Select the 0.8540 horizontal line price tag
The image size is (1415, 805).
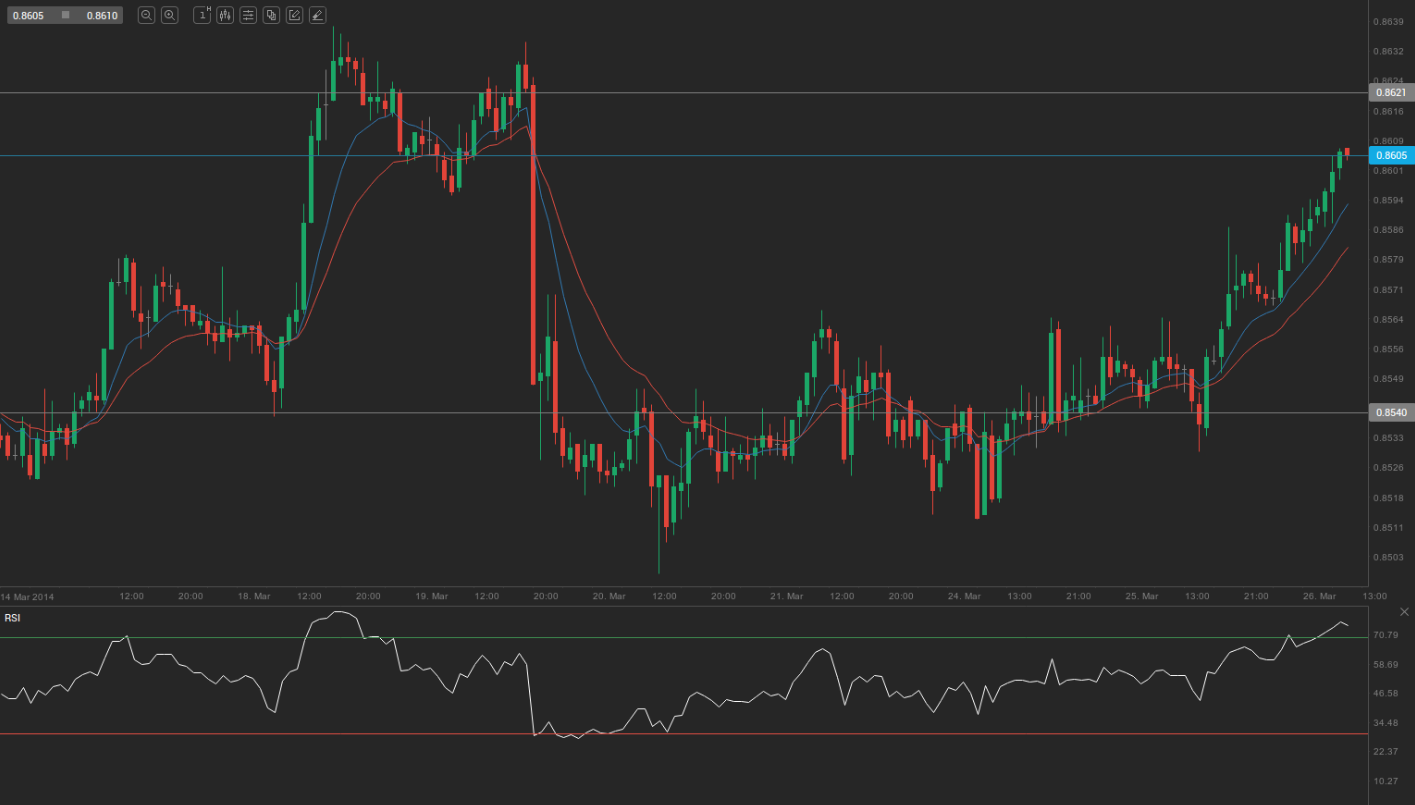[x=1390, y=412]
